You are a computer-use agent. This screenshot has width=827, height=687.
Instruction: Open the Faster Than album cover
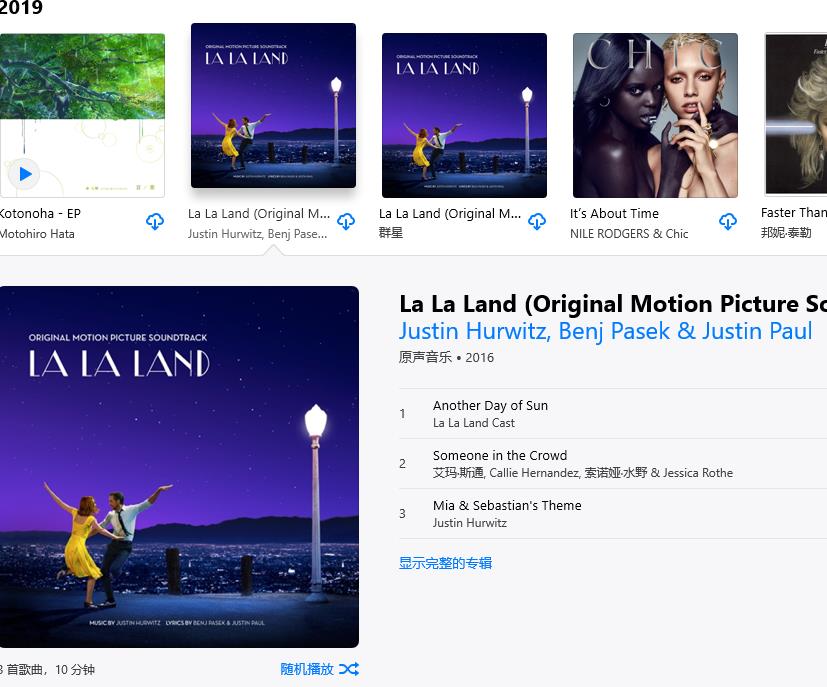pos(796,114)
